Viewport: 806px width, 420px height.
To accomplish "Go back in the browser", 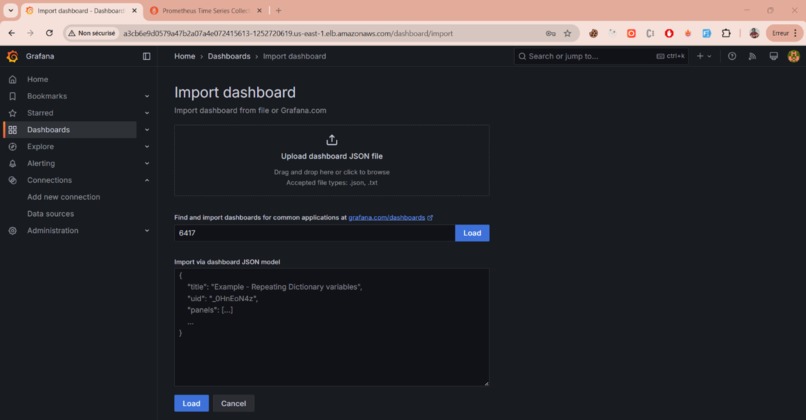I will pos(12,33).
